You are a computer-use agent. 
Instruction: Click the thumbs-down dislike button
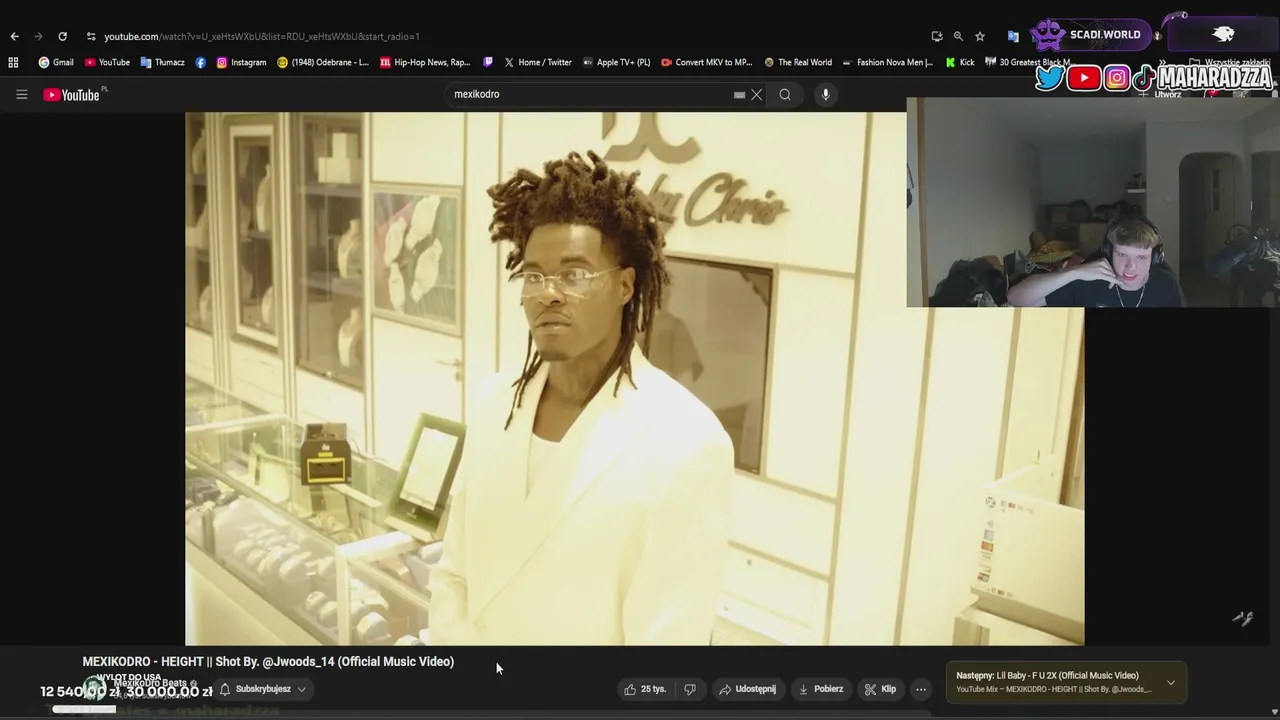690,689
